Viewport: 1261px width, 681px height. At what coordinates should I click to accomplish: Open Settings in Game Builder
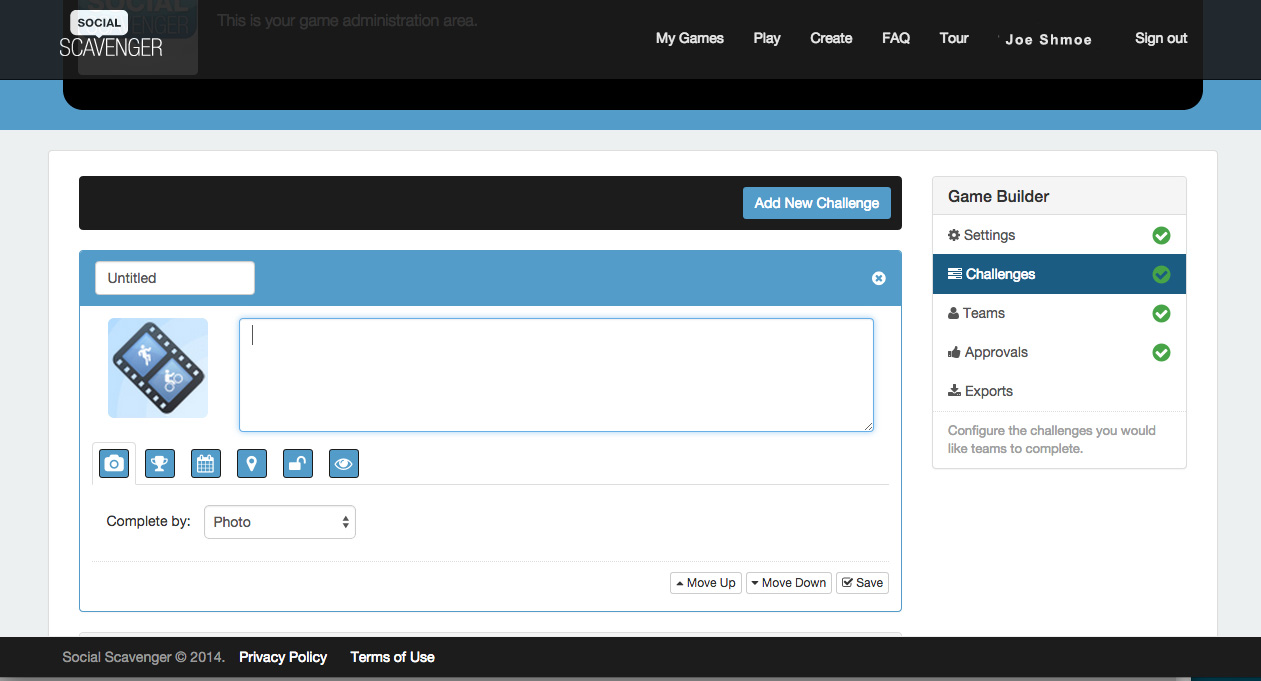(x=1059, y=235)
